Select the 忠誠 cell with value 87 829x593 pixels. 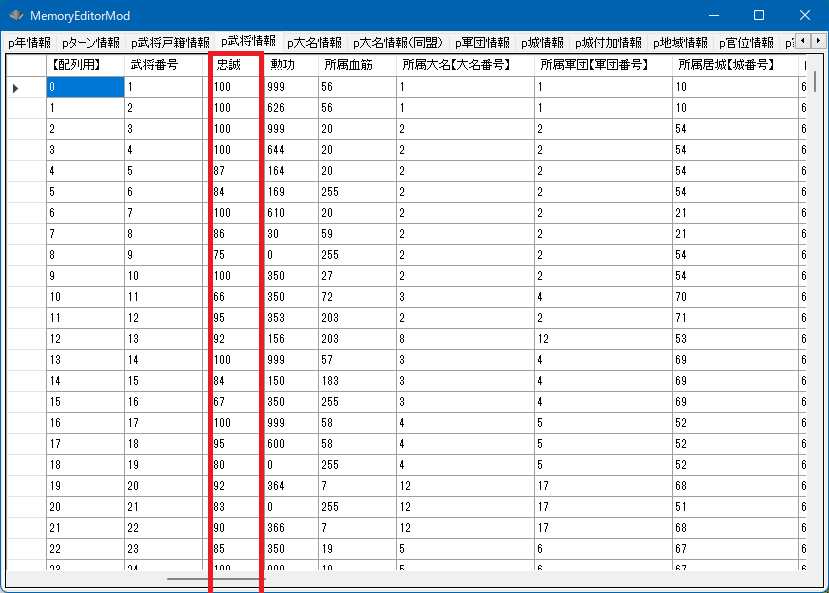pyautogui.click(x=236, y=171)
